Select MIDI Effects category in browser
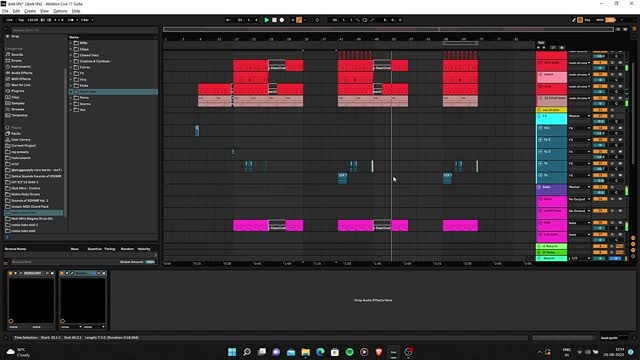The image size is (640, 360). tap(21, 79)
